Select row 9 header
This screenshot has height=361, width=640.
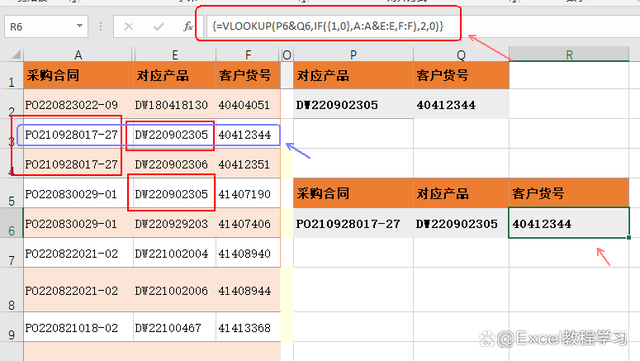[x=11, y=327]
